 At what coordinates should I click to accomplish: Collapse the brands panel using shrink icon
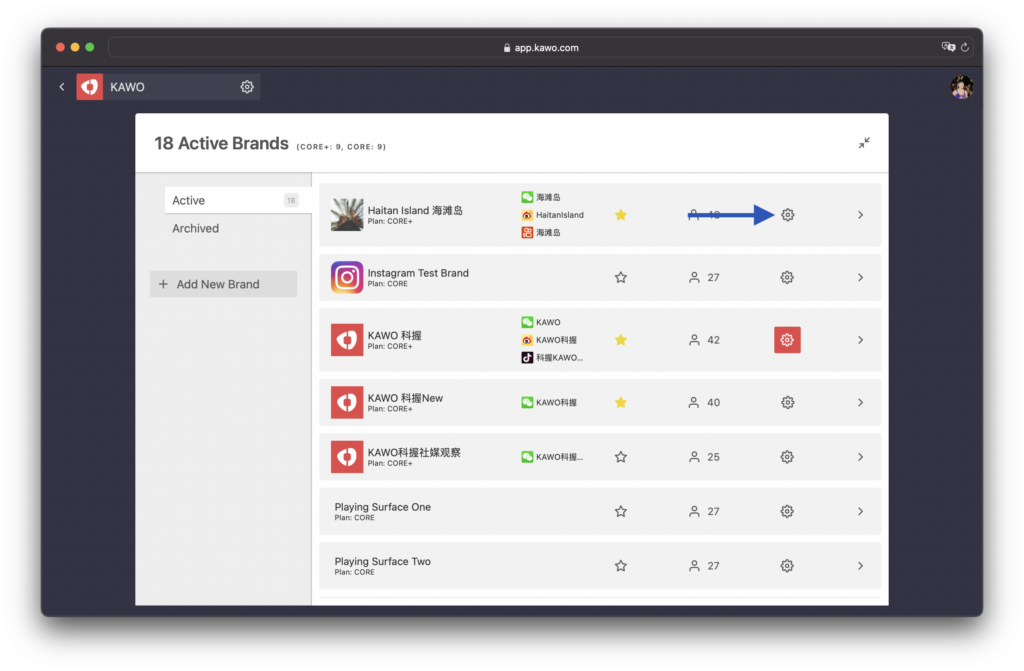[863, 143]
